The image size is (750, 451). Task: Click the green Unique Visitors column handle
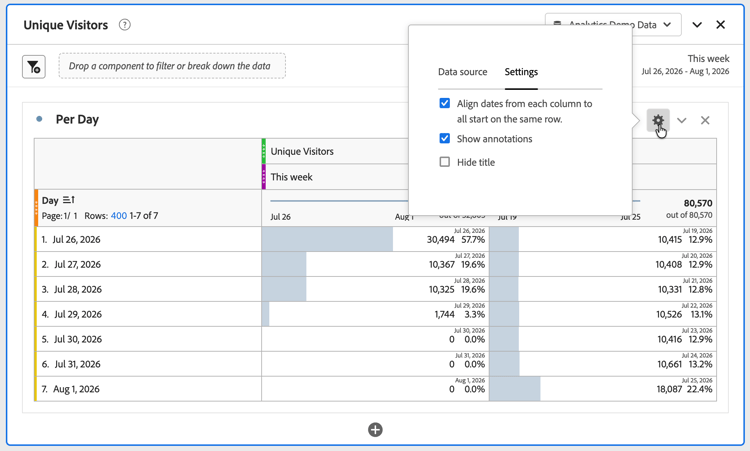[x=264, y=151]
